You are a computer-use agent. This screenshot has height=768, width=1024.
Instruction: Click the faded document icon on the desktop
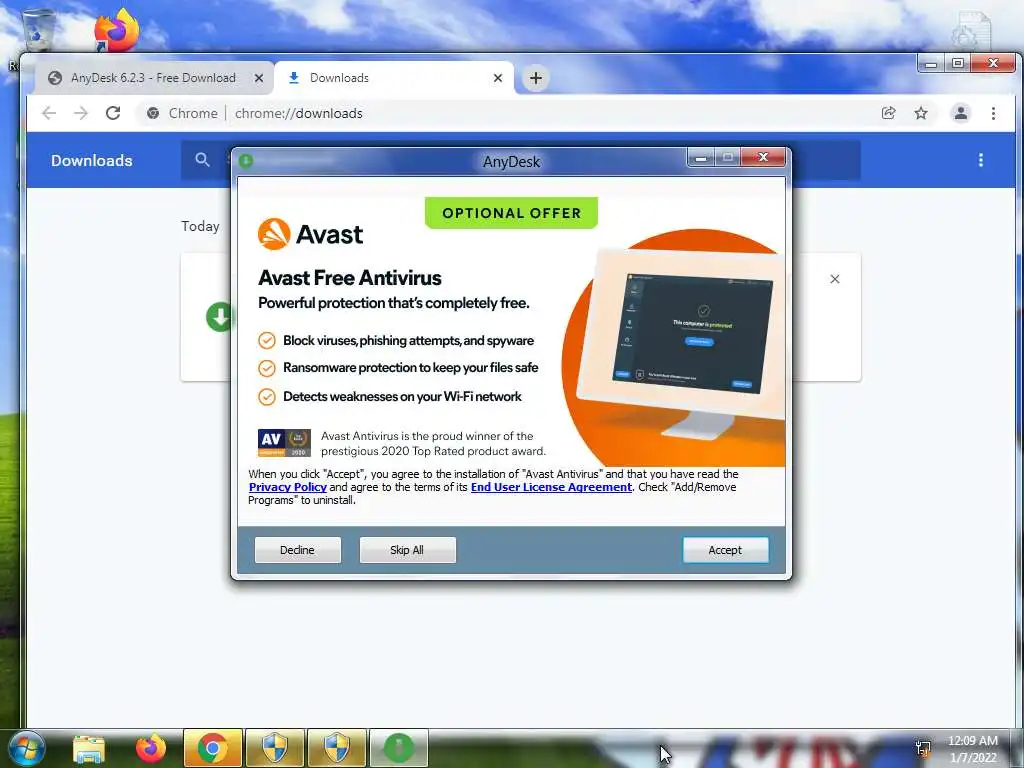[x=971, y=30]
